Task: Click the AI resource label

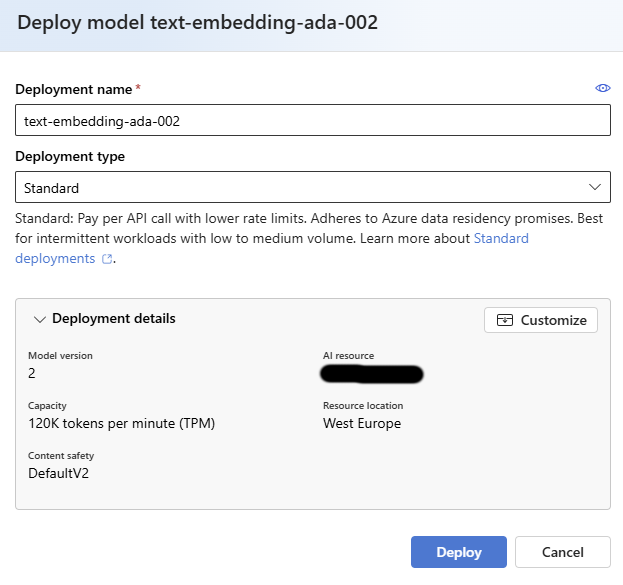Action: [348, 356]
